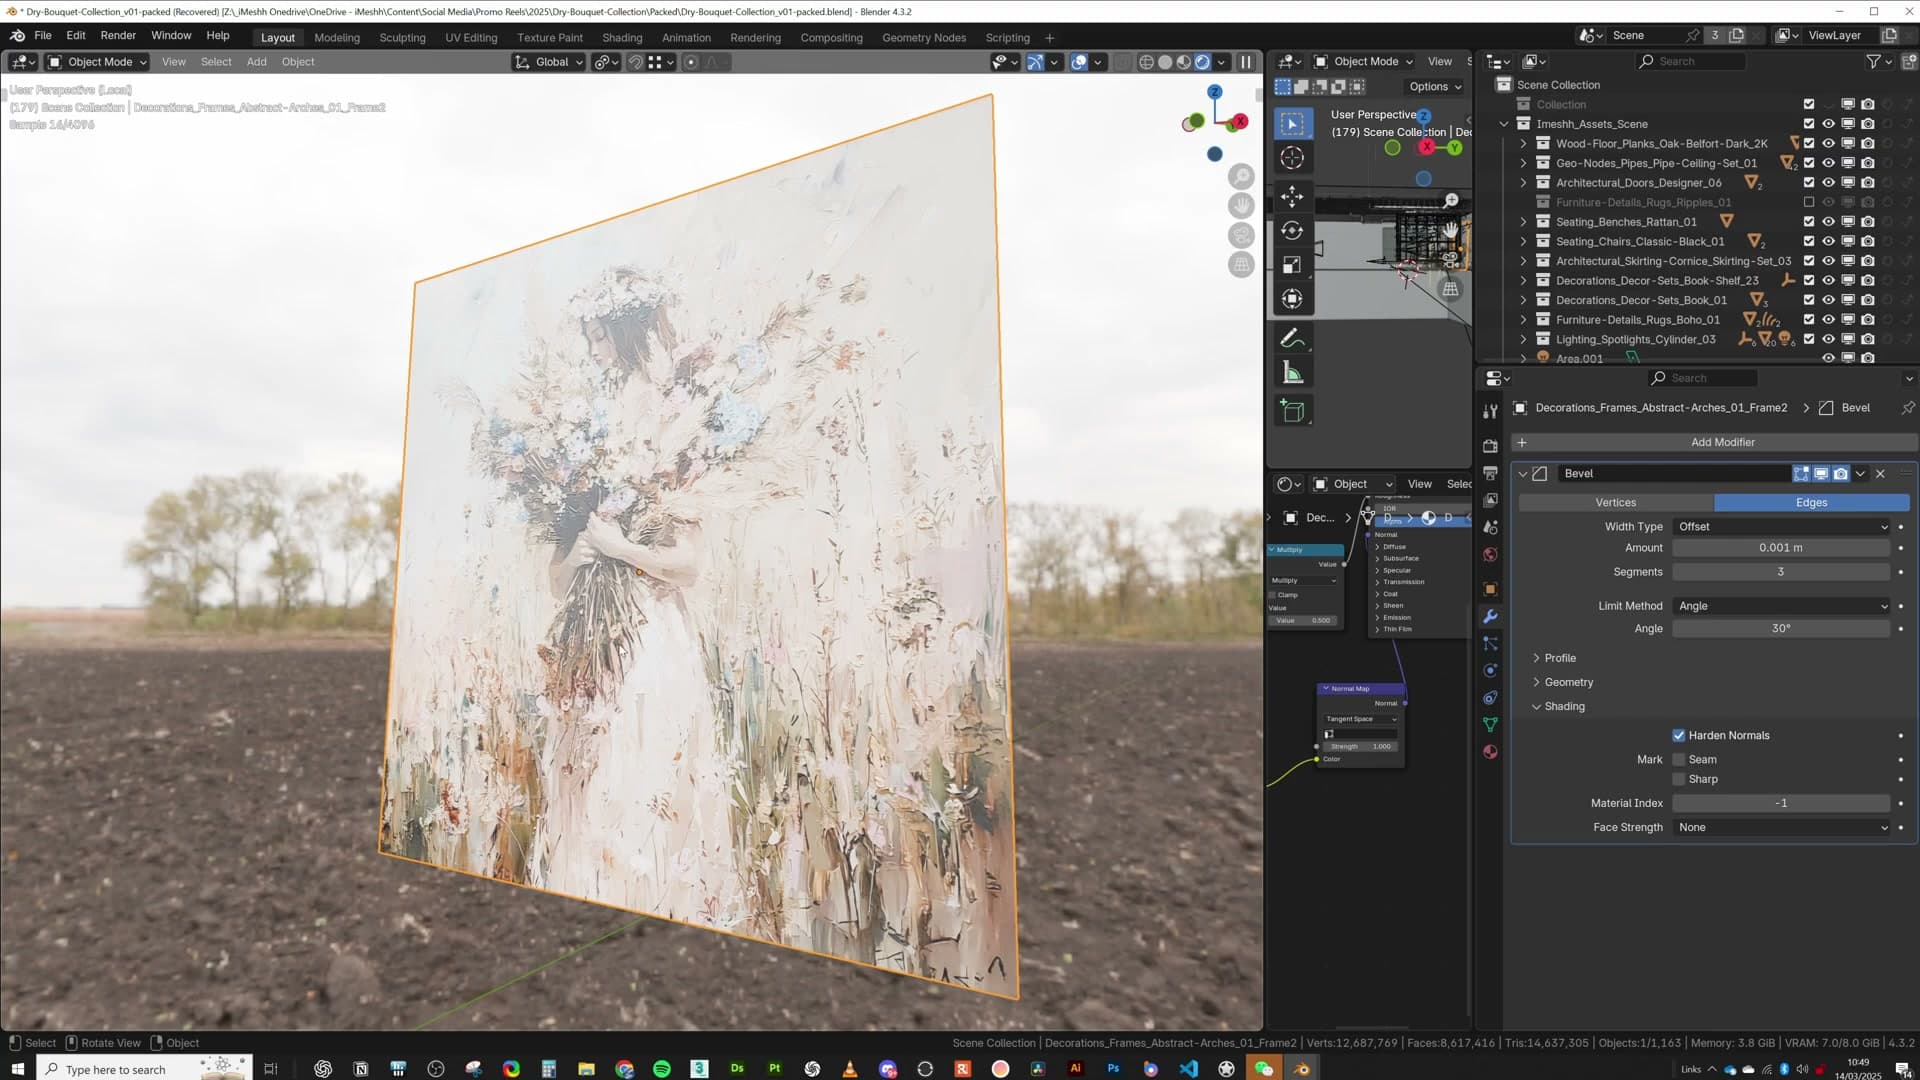Click the outliner Search field
The height and width of the screenshot is (1080, 1920).
point(1691,62)
